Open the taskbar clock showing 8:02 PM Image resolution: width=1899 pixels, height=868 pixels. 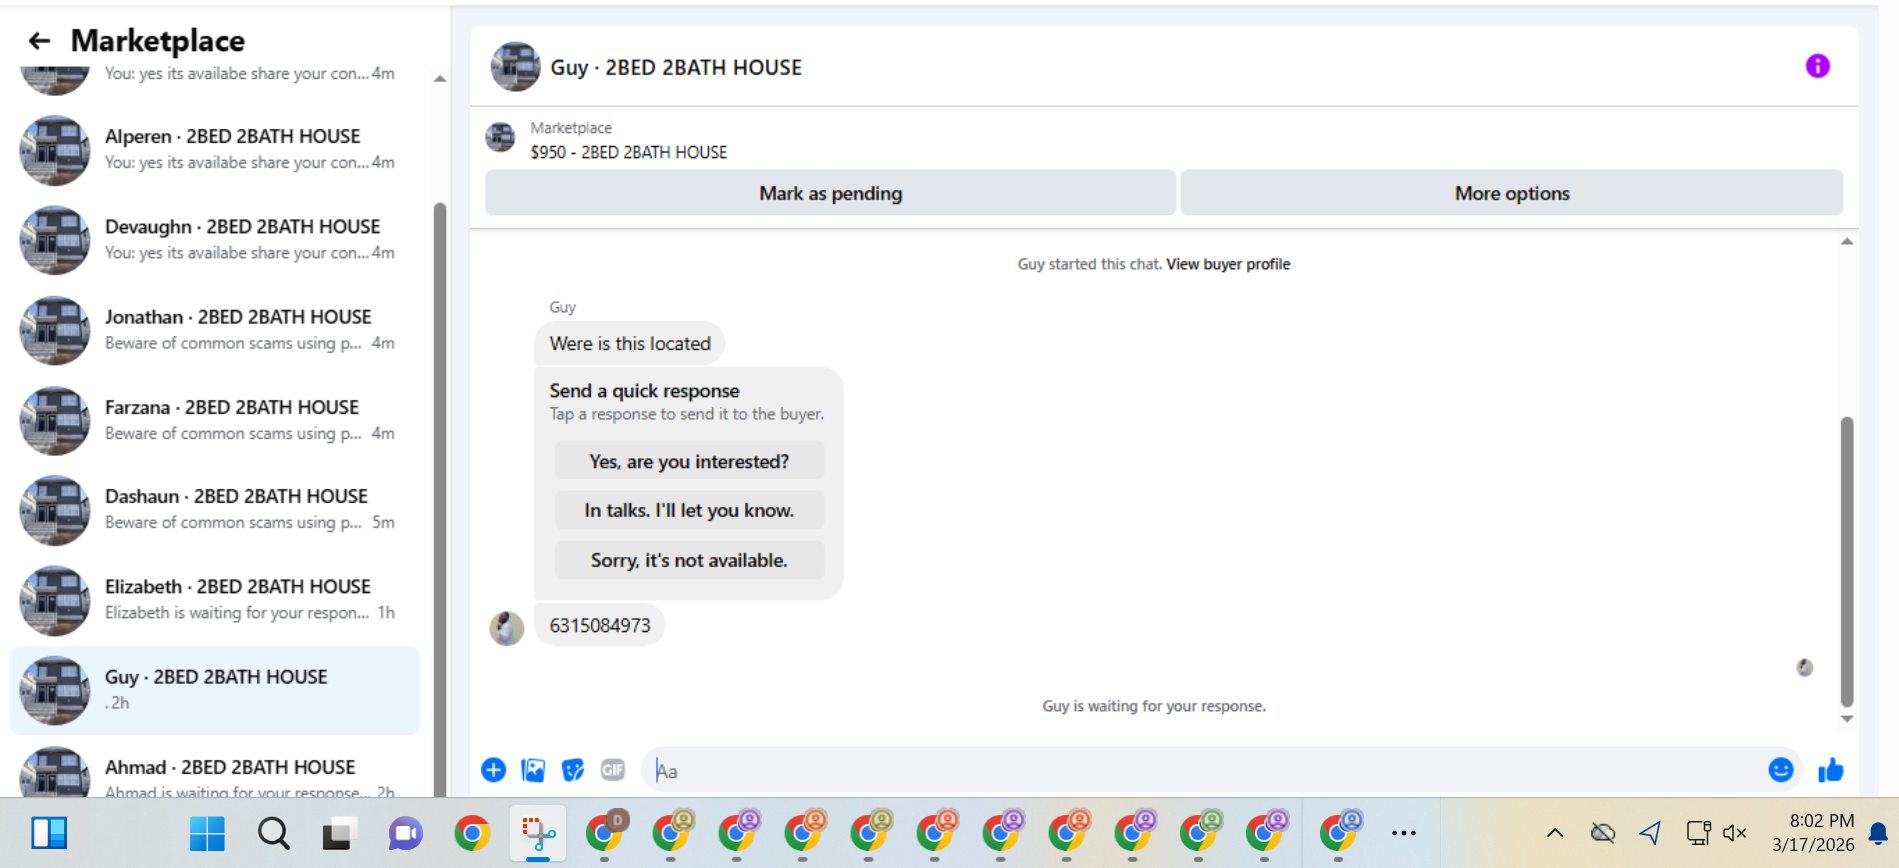point(1813,833)
